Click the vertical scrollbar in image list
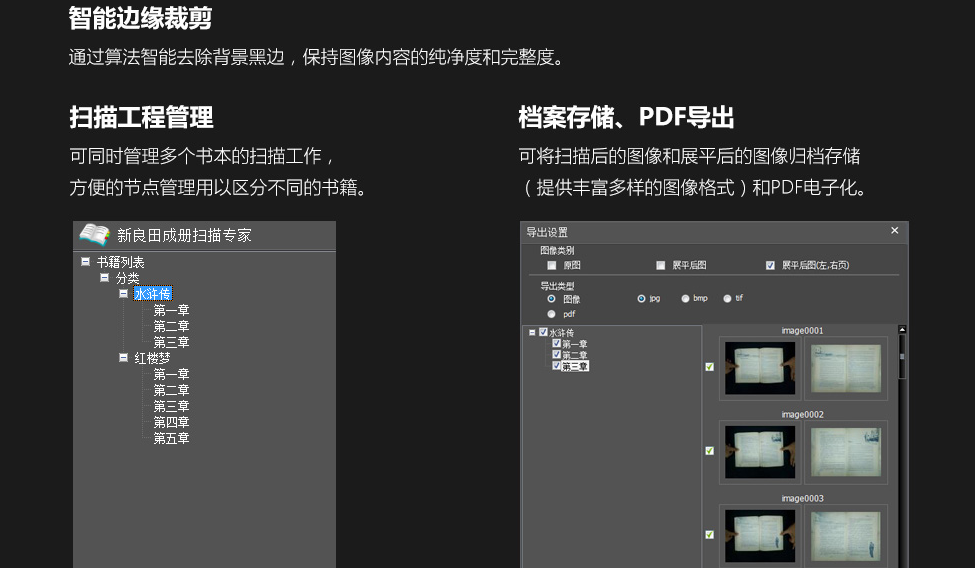Viewport: 975px width, 568px height. pos(902,358)
